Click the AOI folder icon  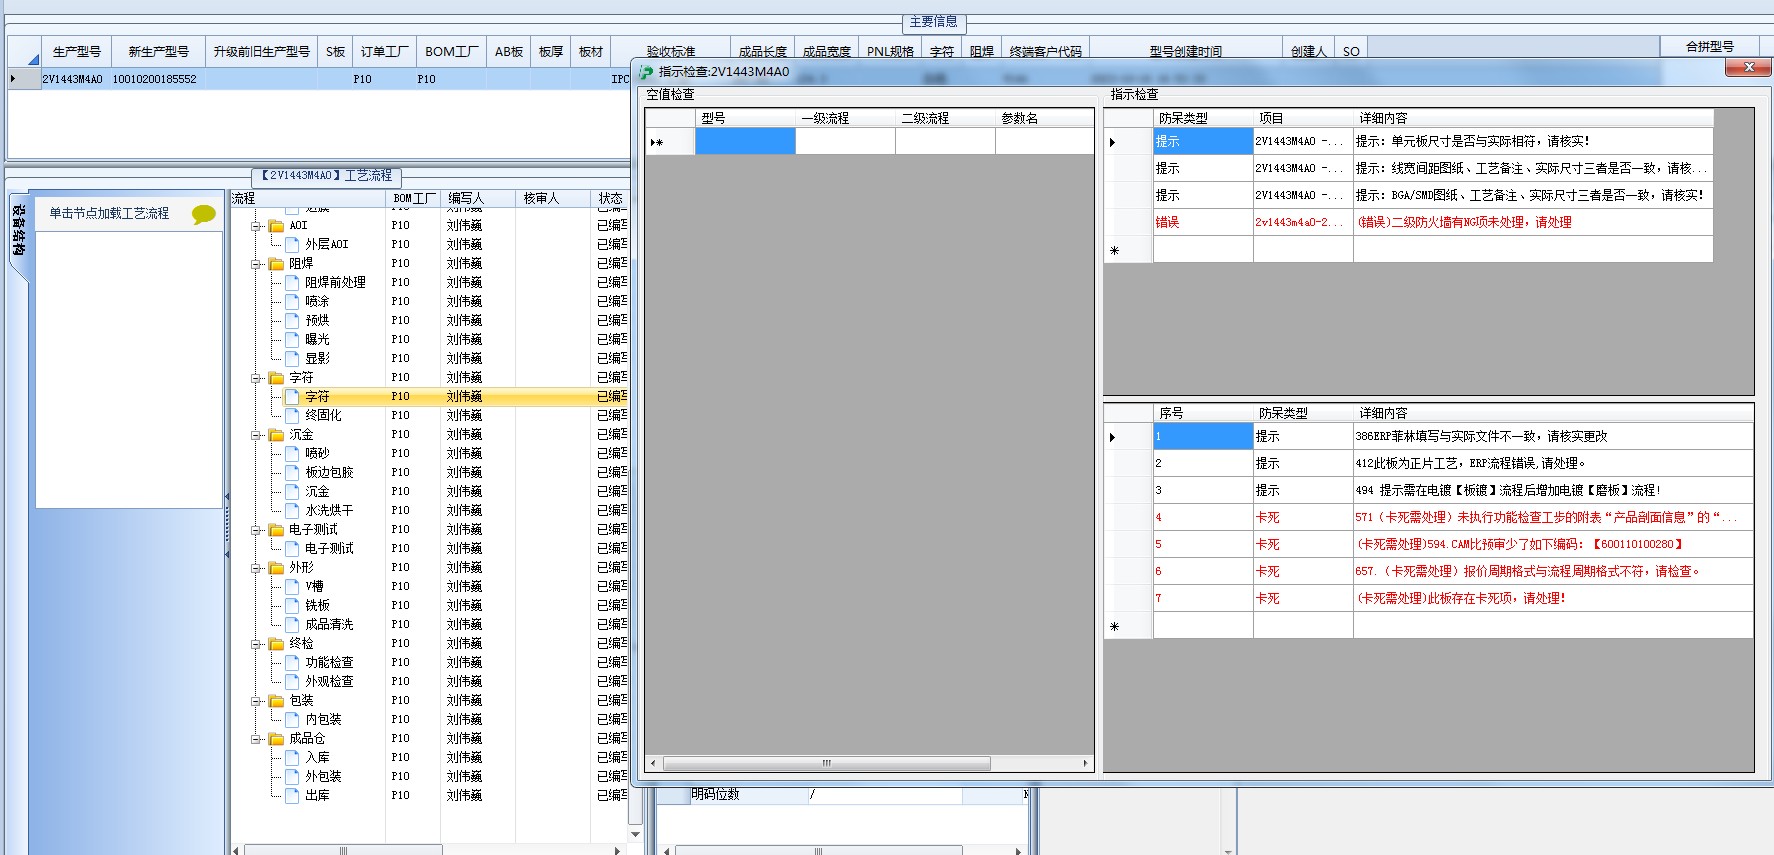[277, 226]
